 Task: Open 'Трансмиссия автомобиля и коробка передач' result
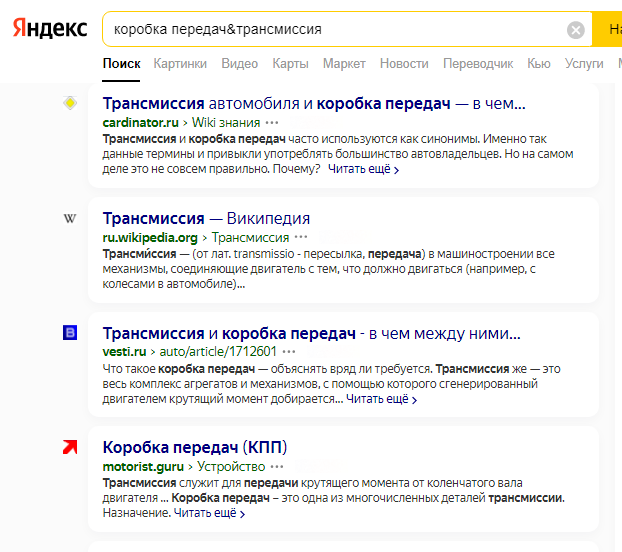314,104
